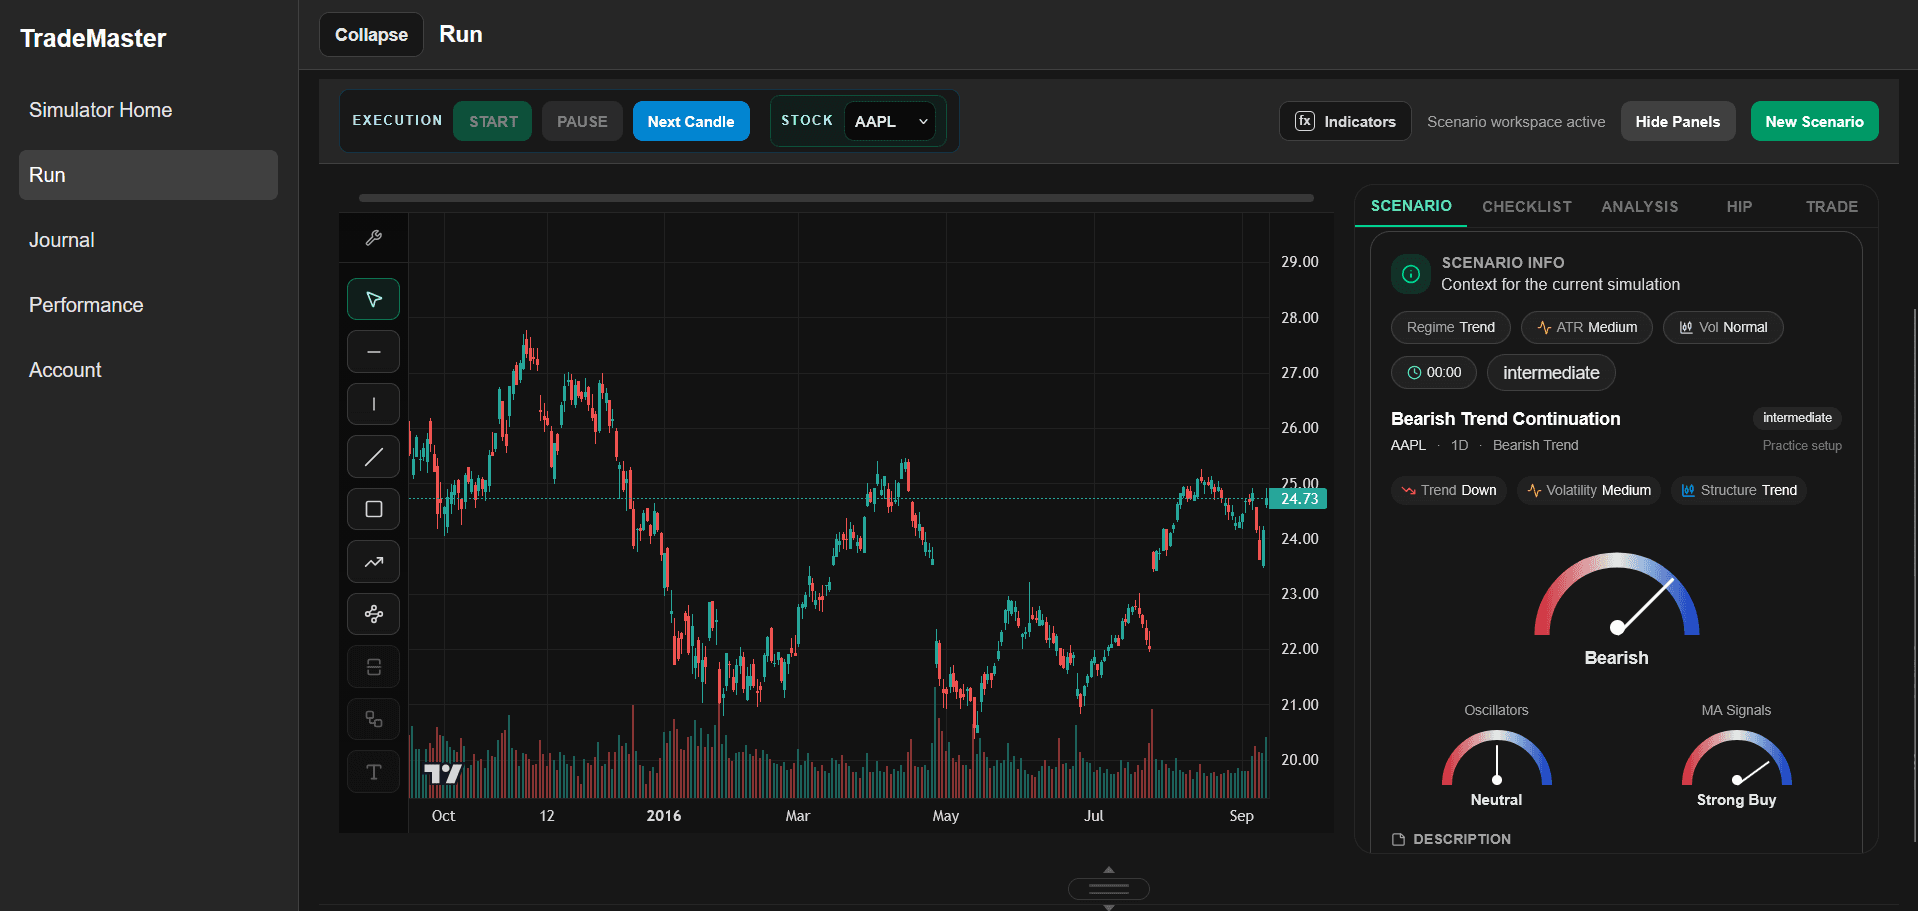Click the 2016 label on time axis
The height and width of the screenshot is (911, 1918).
click(664, 816)
